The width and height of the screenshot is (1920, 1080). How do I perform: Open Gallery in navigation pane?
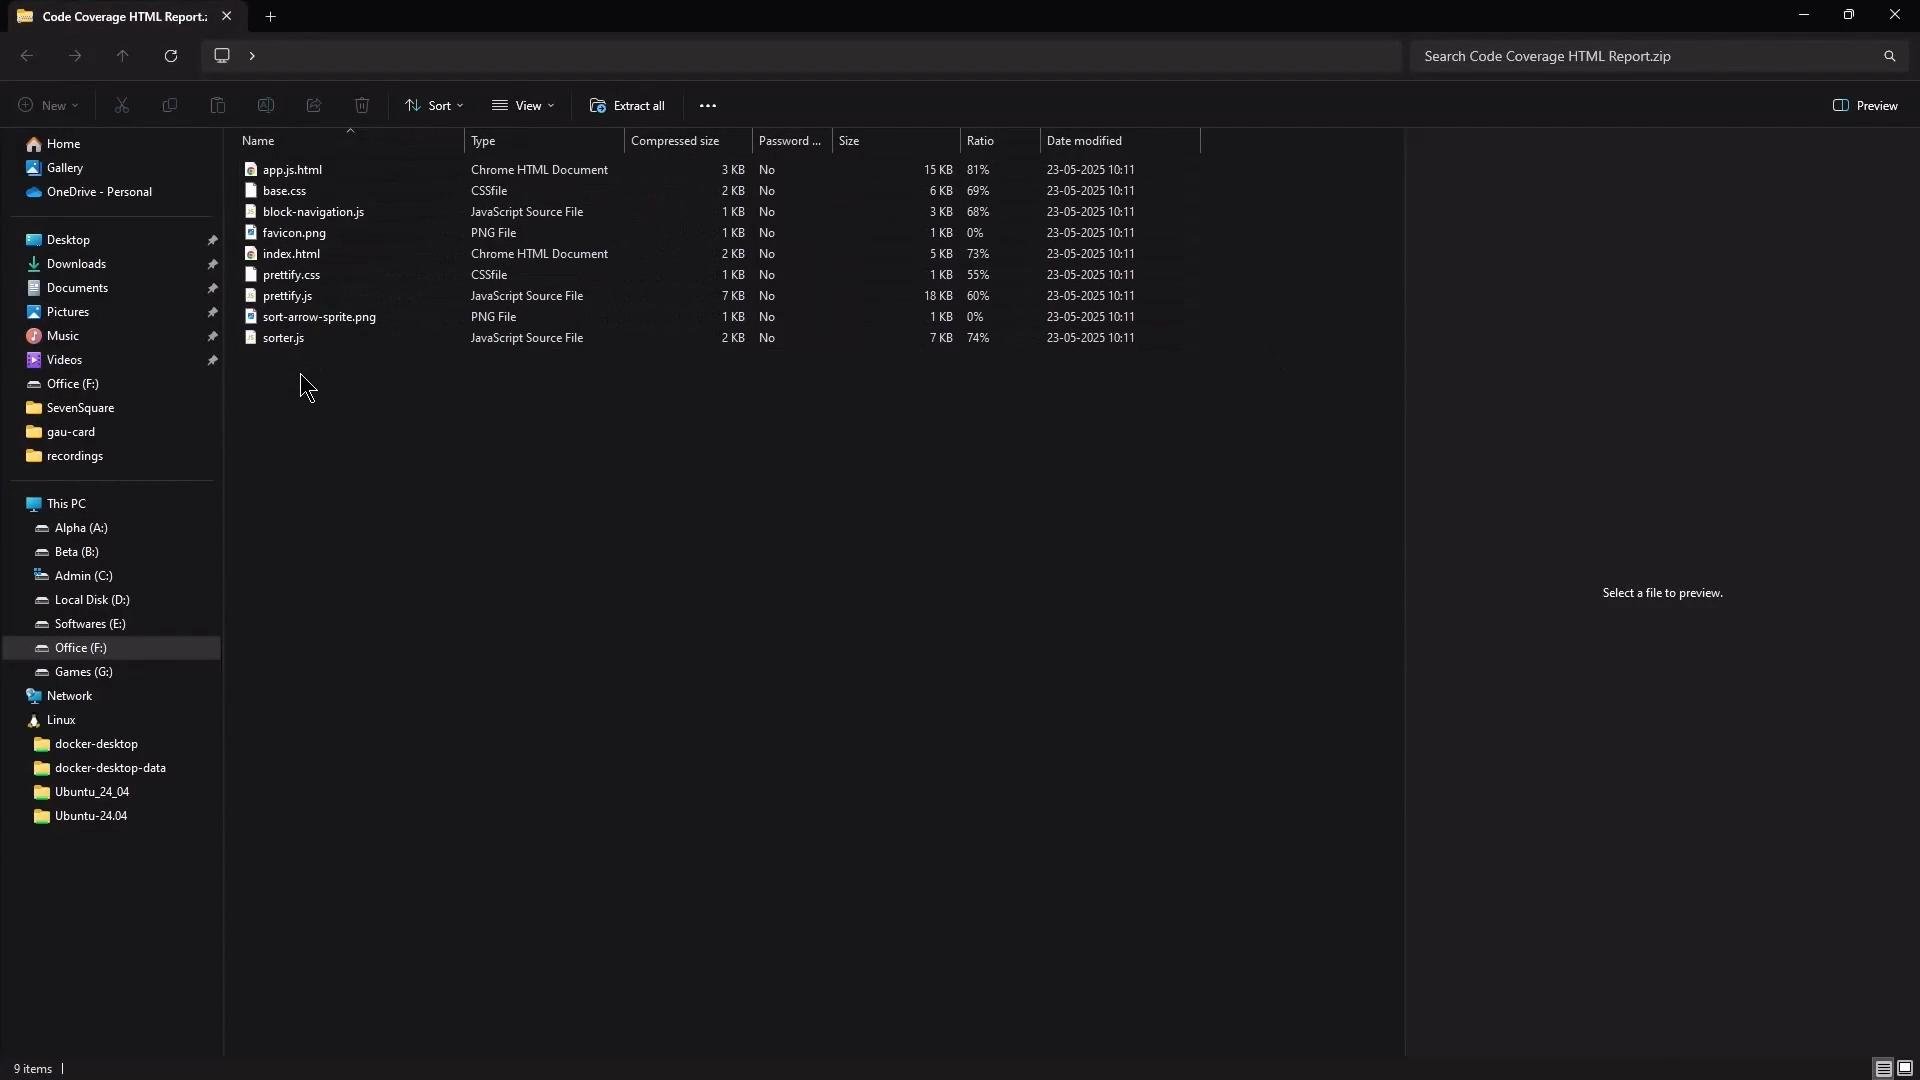(x=65, y=168)
